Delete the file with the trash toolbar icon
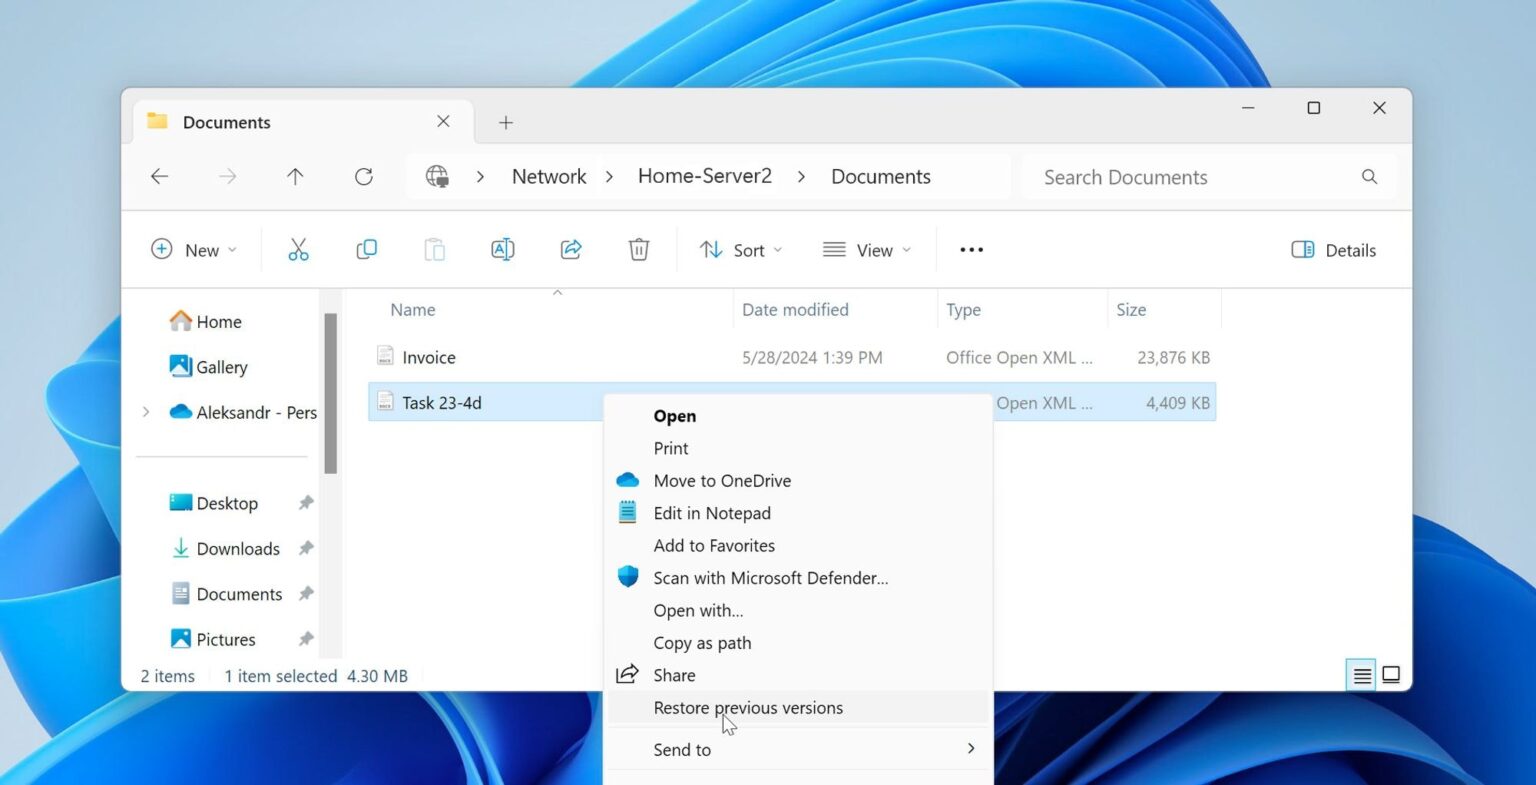The height and width of the screenshot is (785, 1536). click(x=639, y=249)
